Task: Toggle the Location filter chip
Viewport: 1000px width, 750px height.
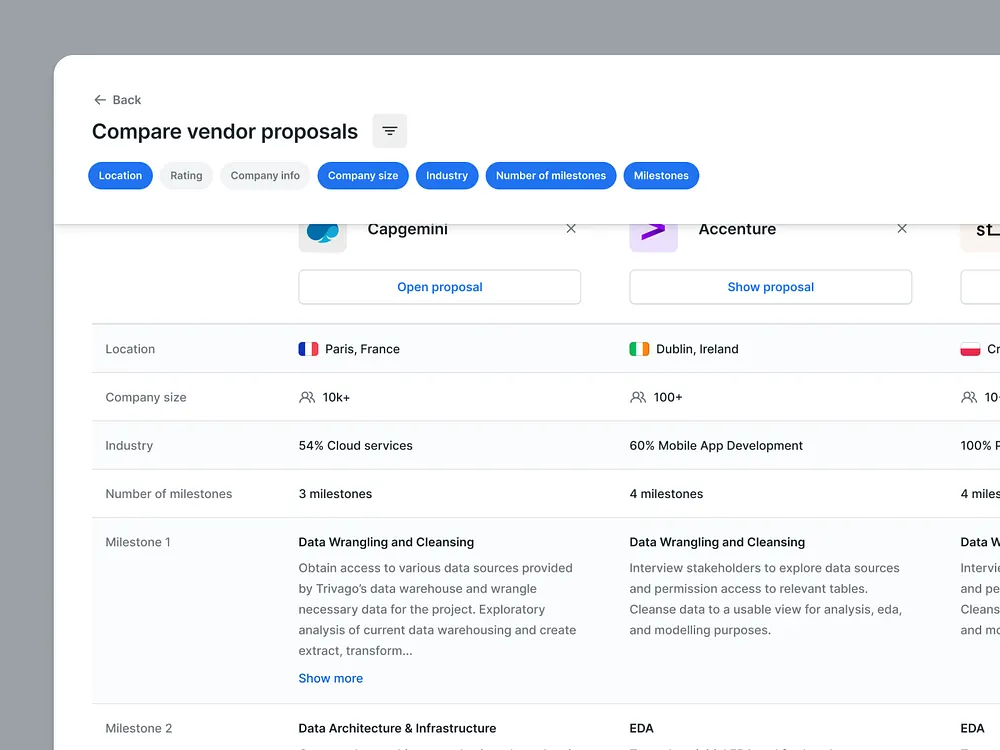Action: coord(120,175)
